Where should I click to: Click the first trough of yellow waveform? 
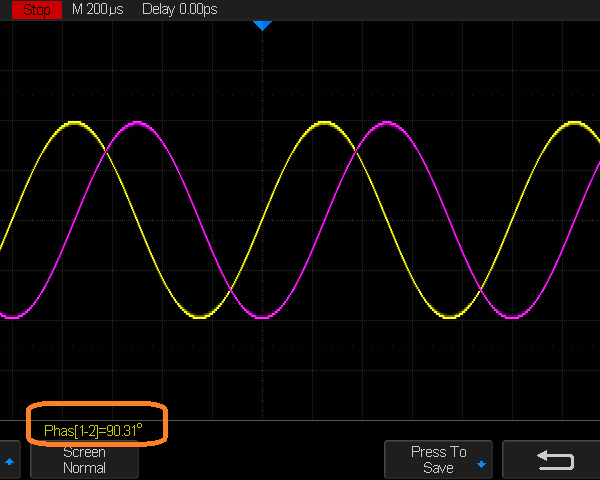click(x=200, y=317)
